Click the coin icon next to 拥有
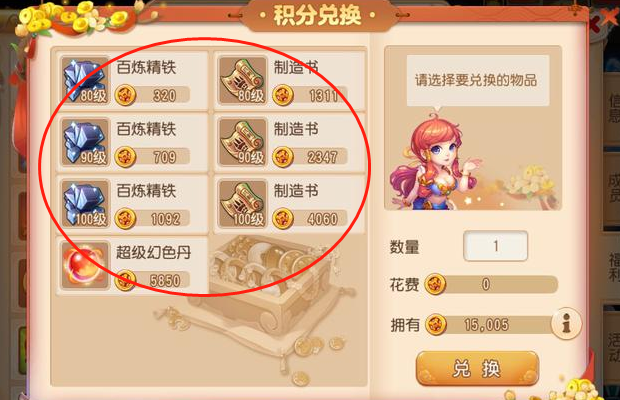Image resolution: width=620 pixels, height=400 pixels. [436, 325]
